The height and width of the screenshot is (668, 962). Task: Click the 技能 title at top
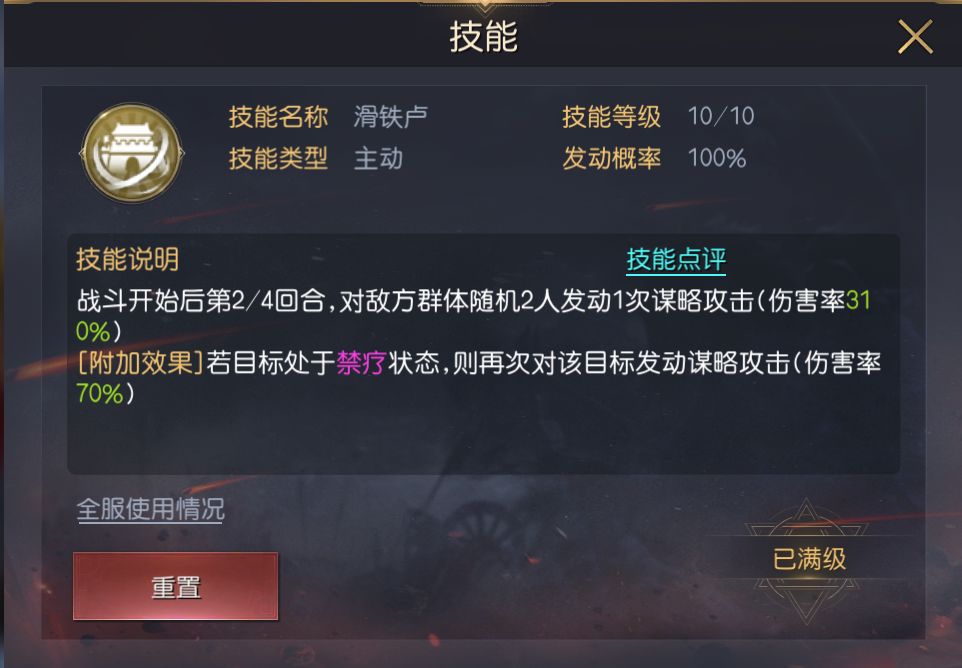[x=483, y=37]
